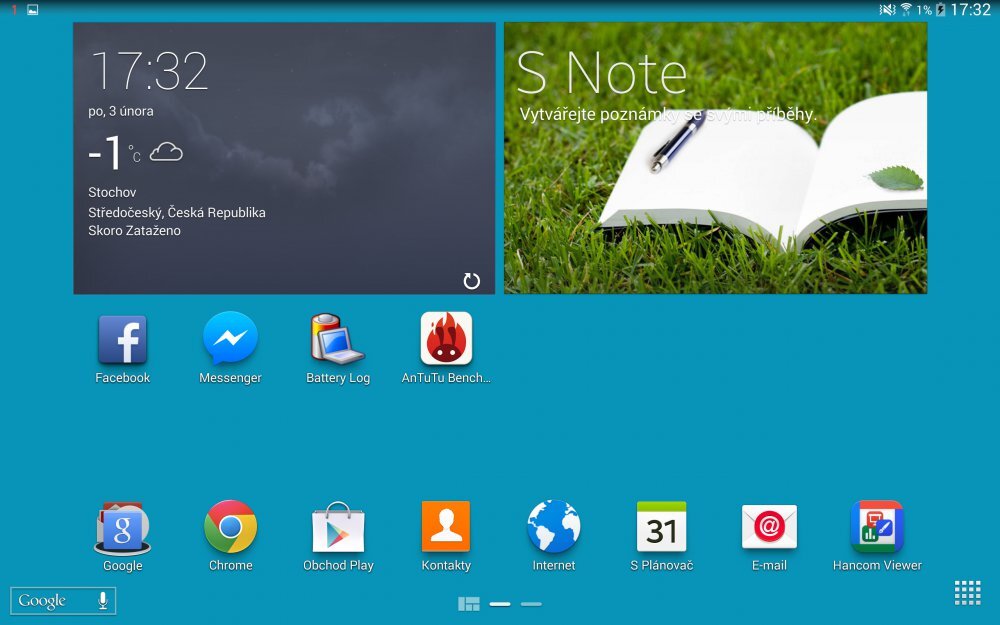Open the Facebook app
This screenshot has height=625, width=1000.
[122, 340]
